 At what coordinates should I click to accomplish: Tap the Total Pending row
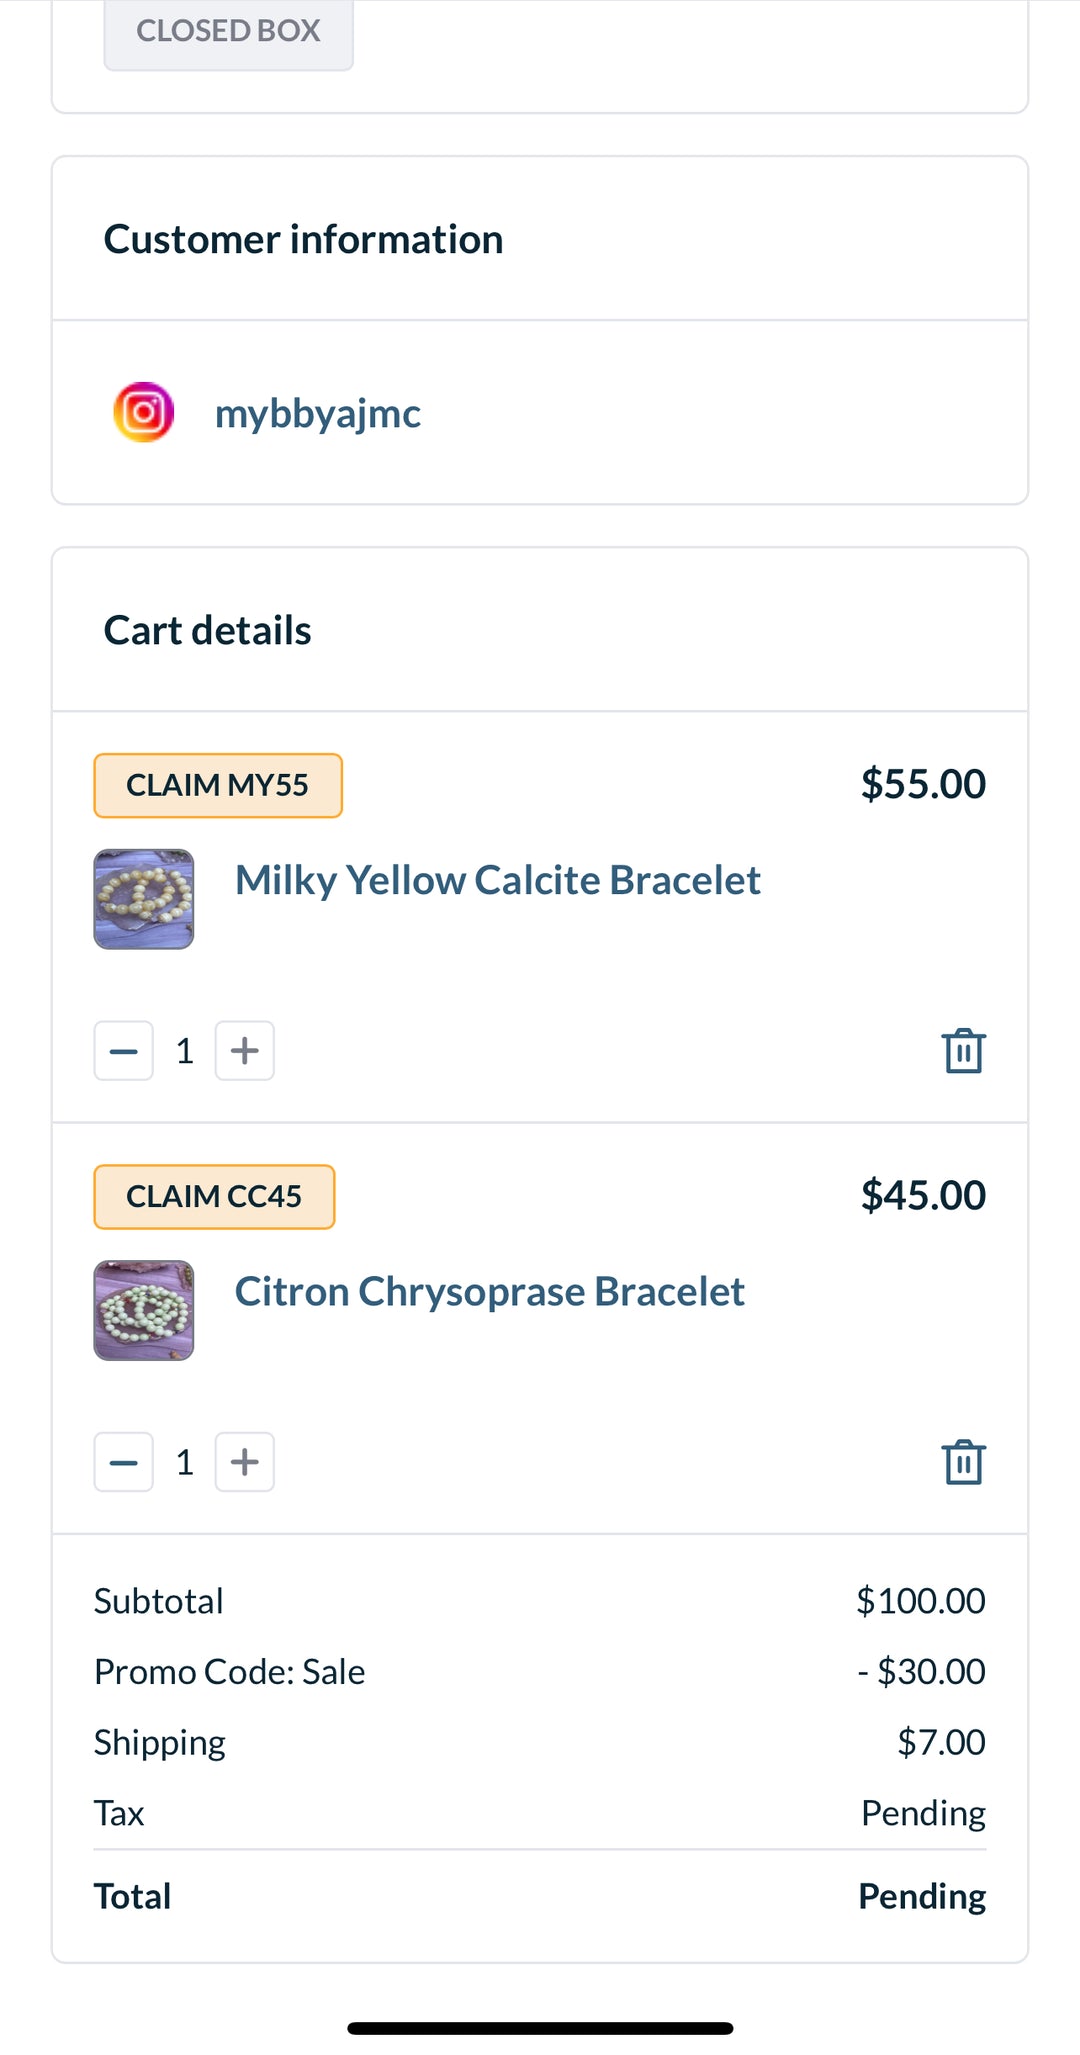click(x=540, y=1896)
